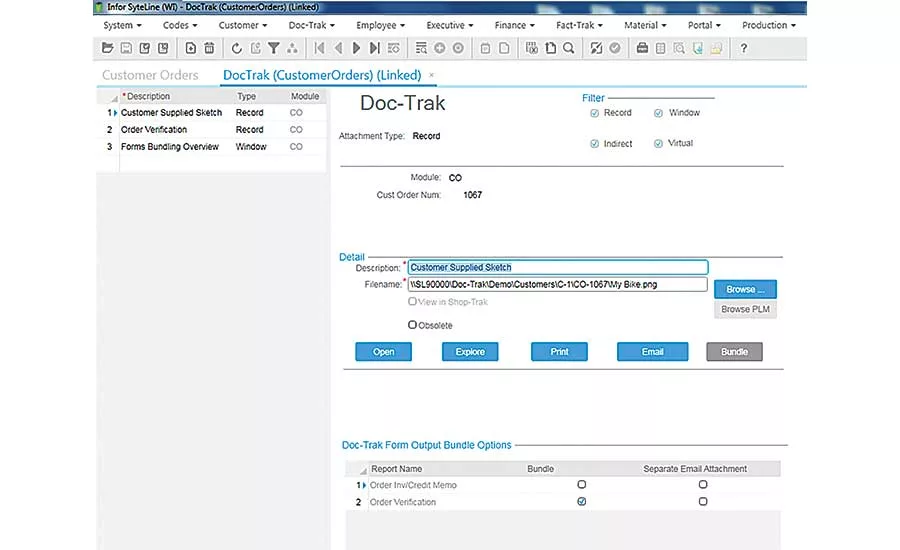The image size is (900, 550).
Task: Open the Material dropdown menu
Action: coord(645,25)
